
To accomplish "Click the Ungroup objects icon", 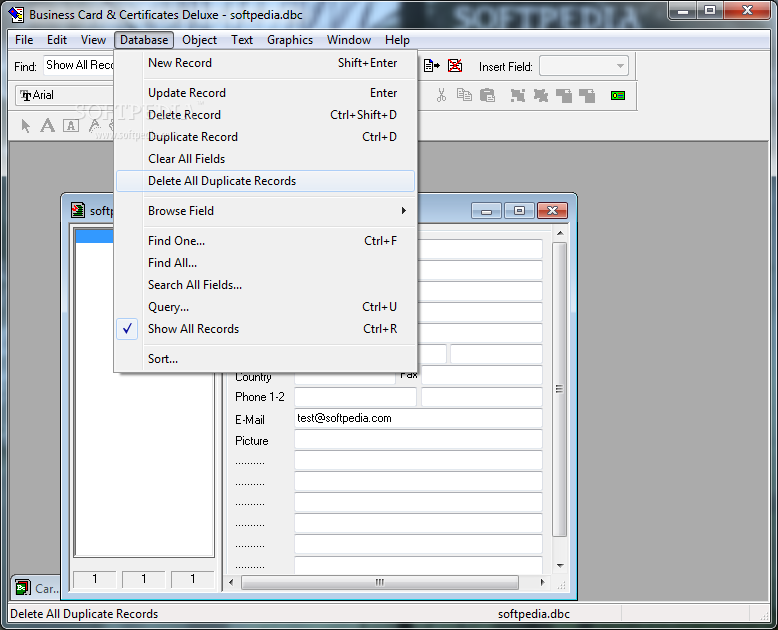I will pyautogui.click(x=541, y=95).
